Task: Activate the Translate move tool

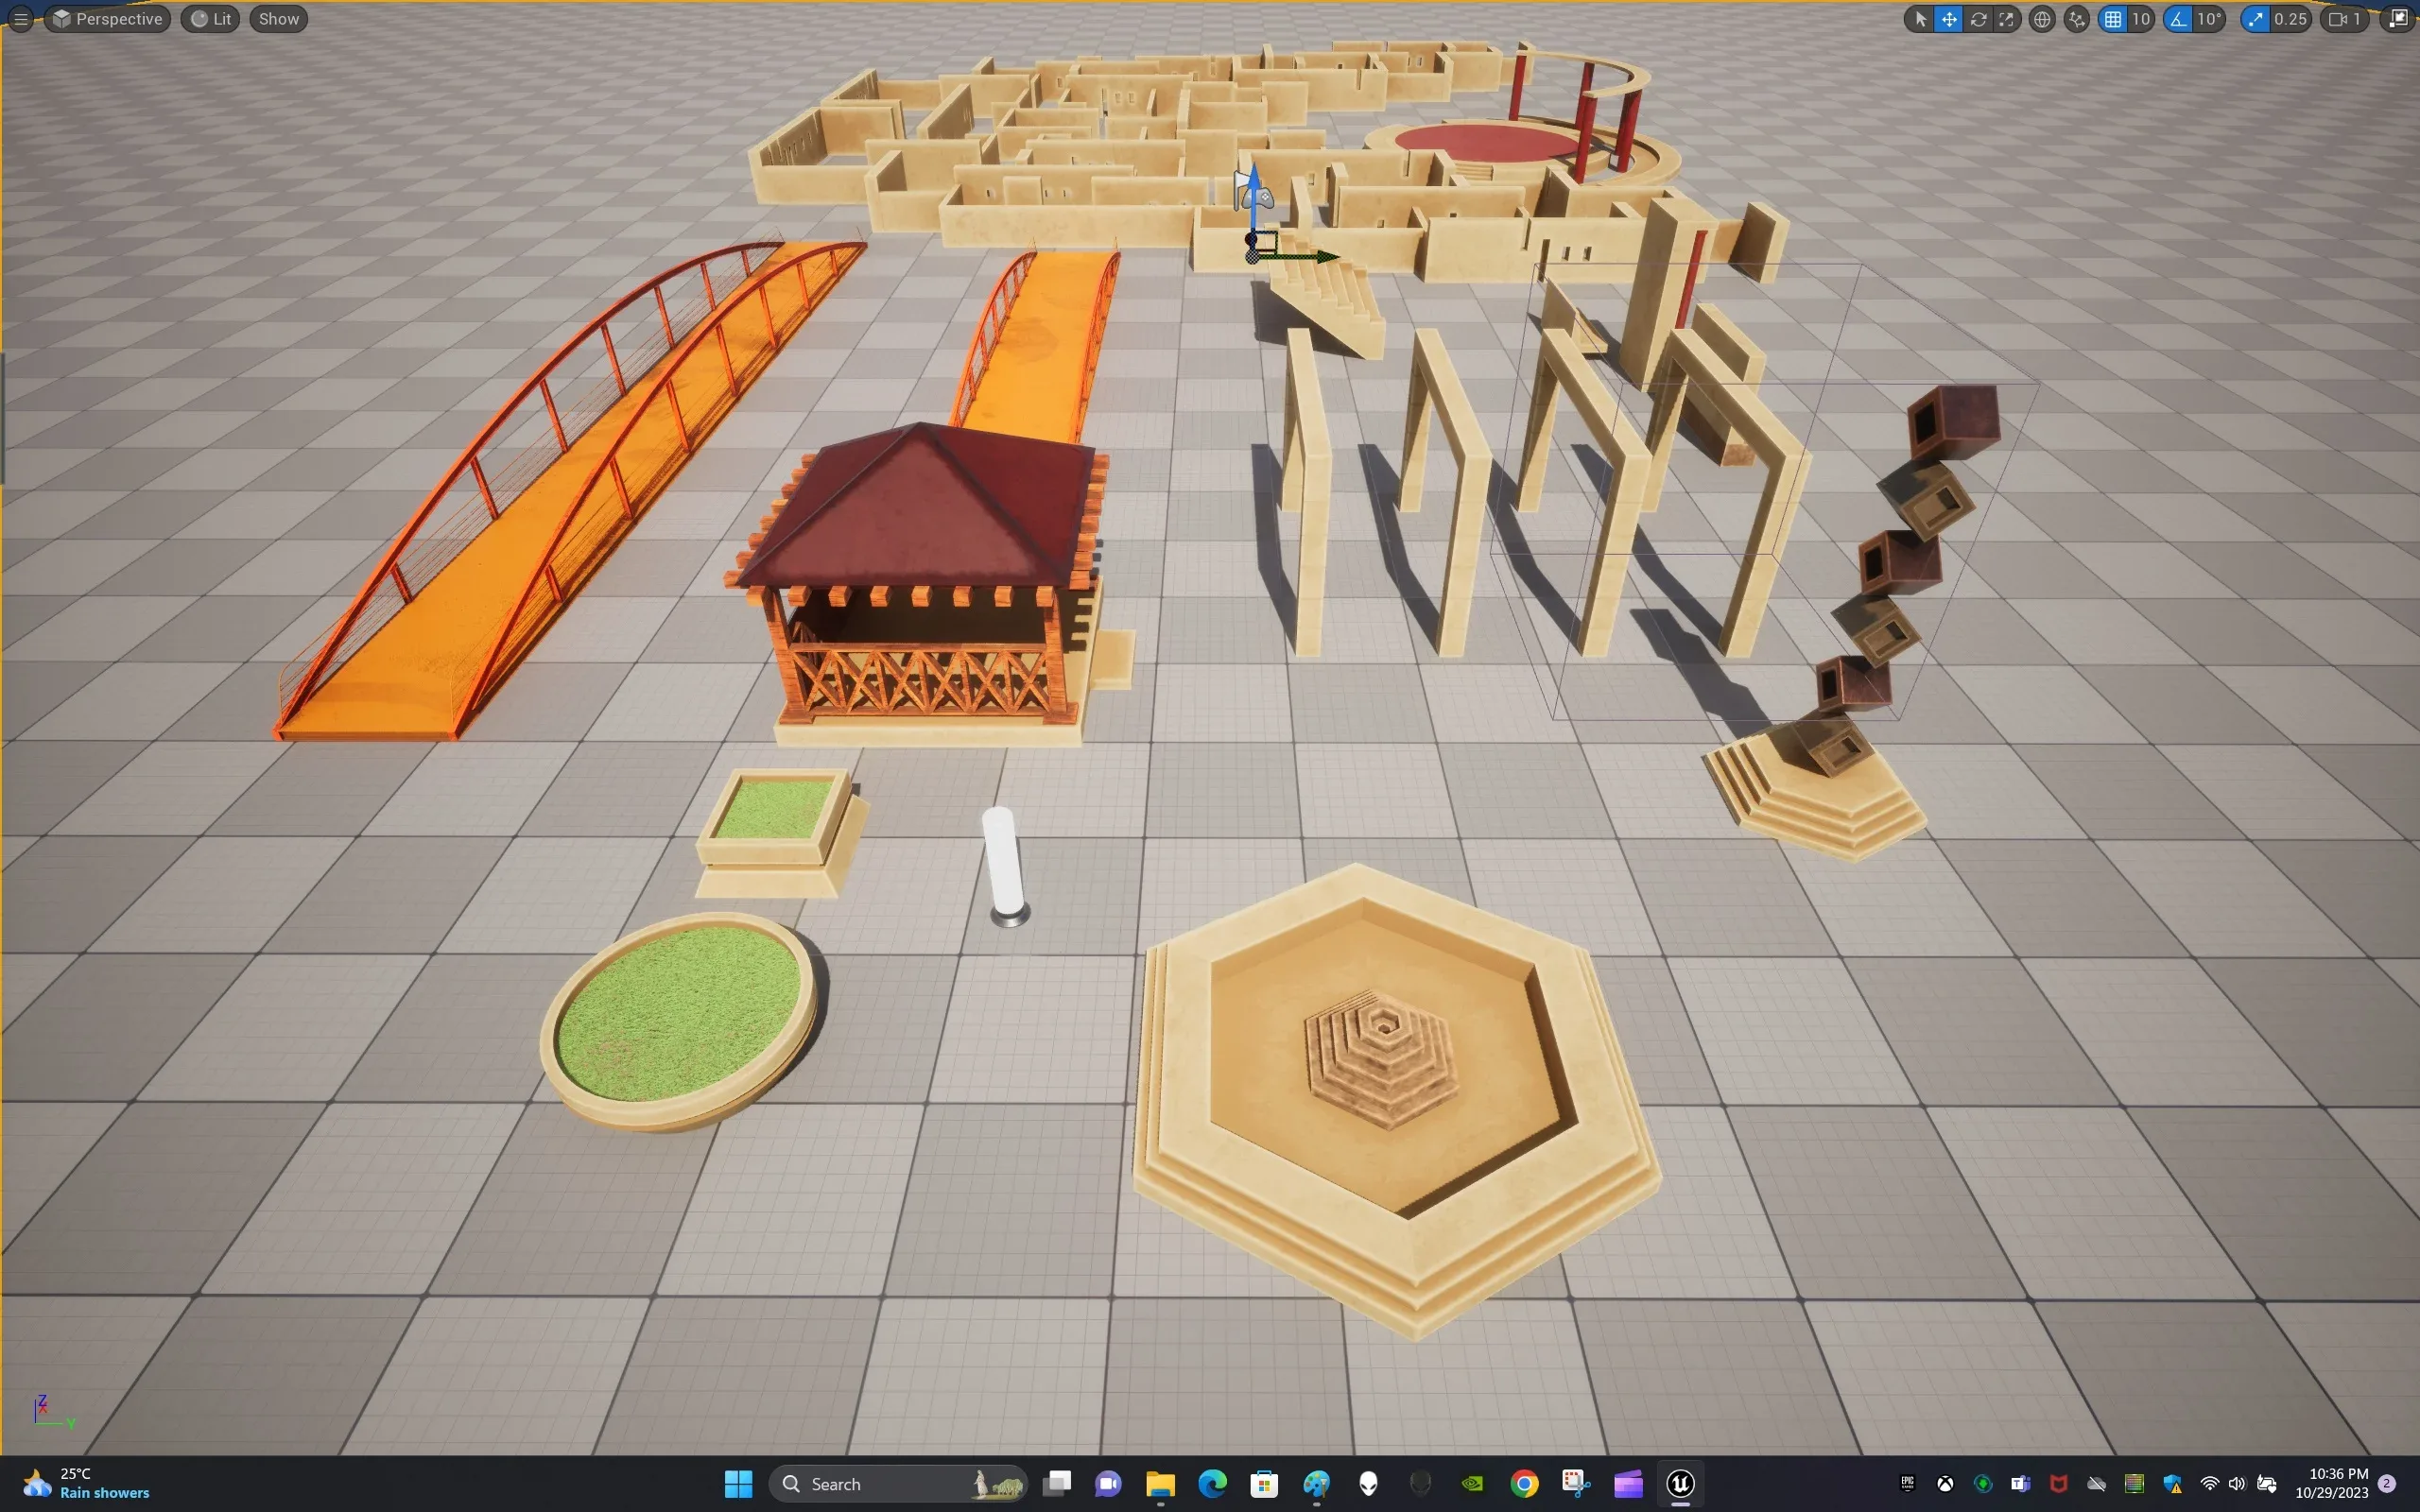Action: click(1949, 19)
